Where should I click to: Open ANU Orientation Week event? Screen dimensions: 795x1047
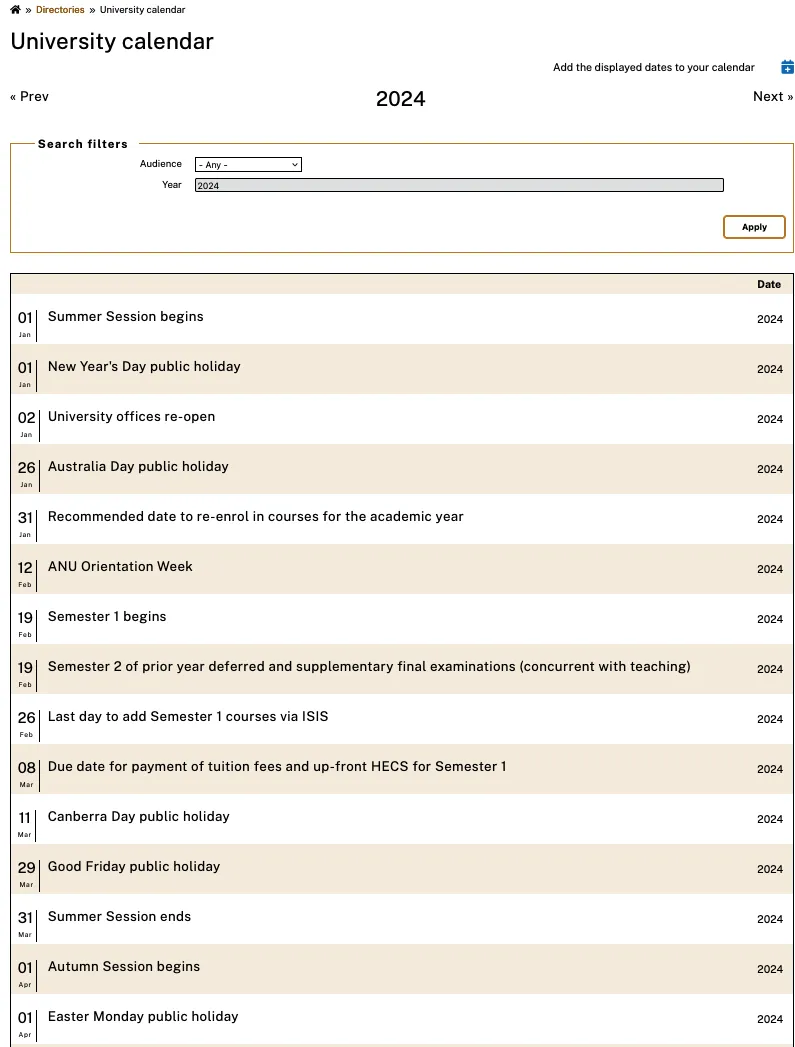coord(120,567)
